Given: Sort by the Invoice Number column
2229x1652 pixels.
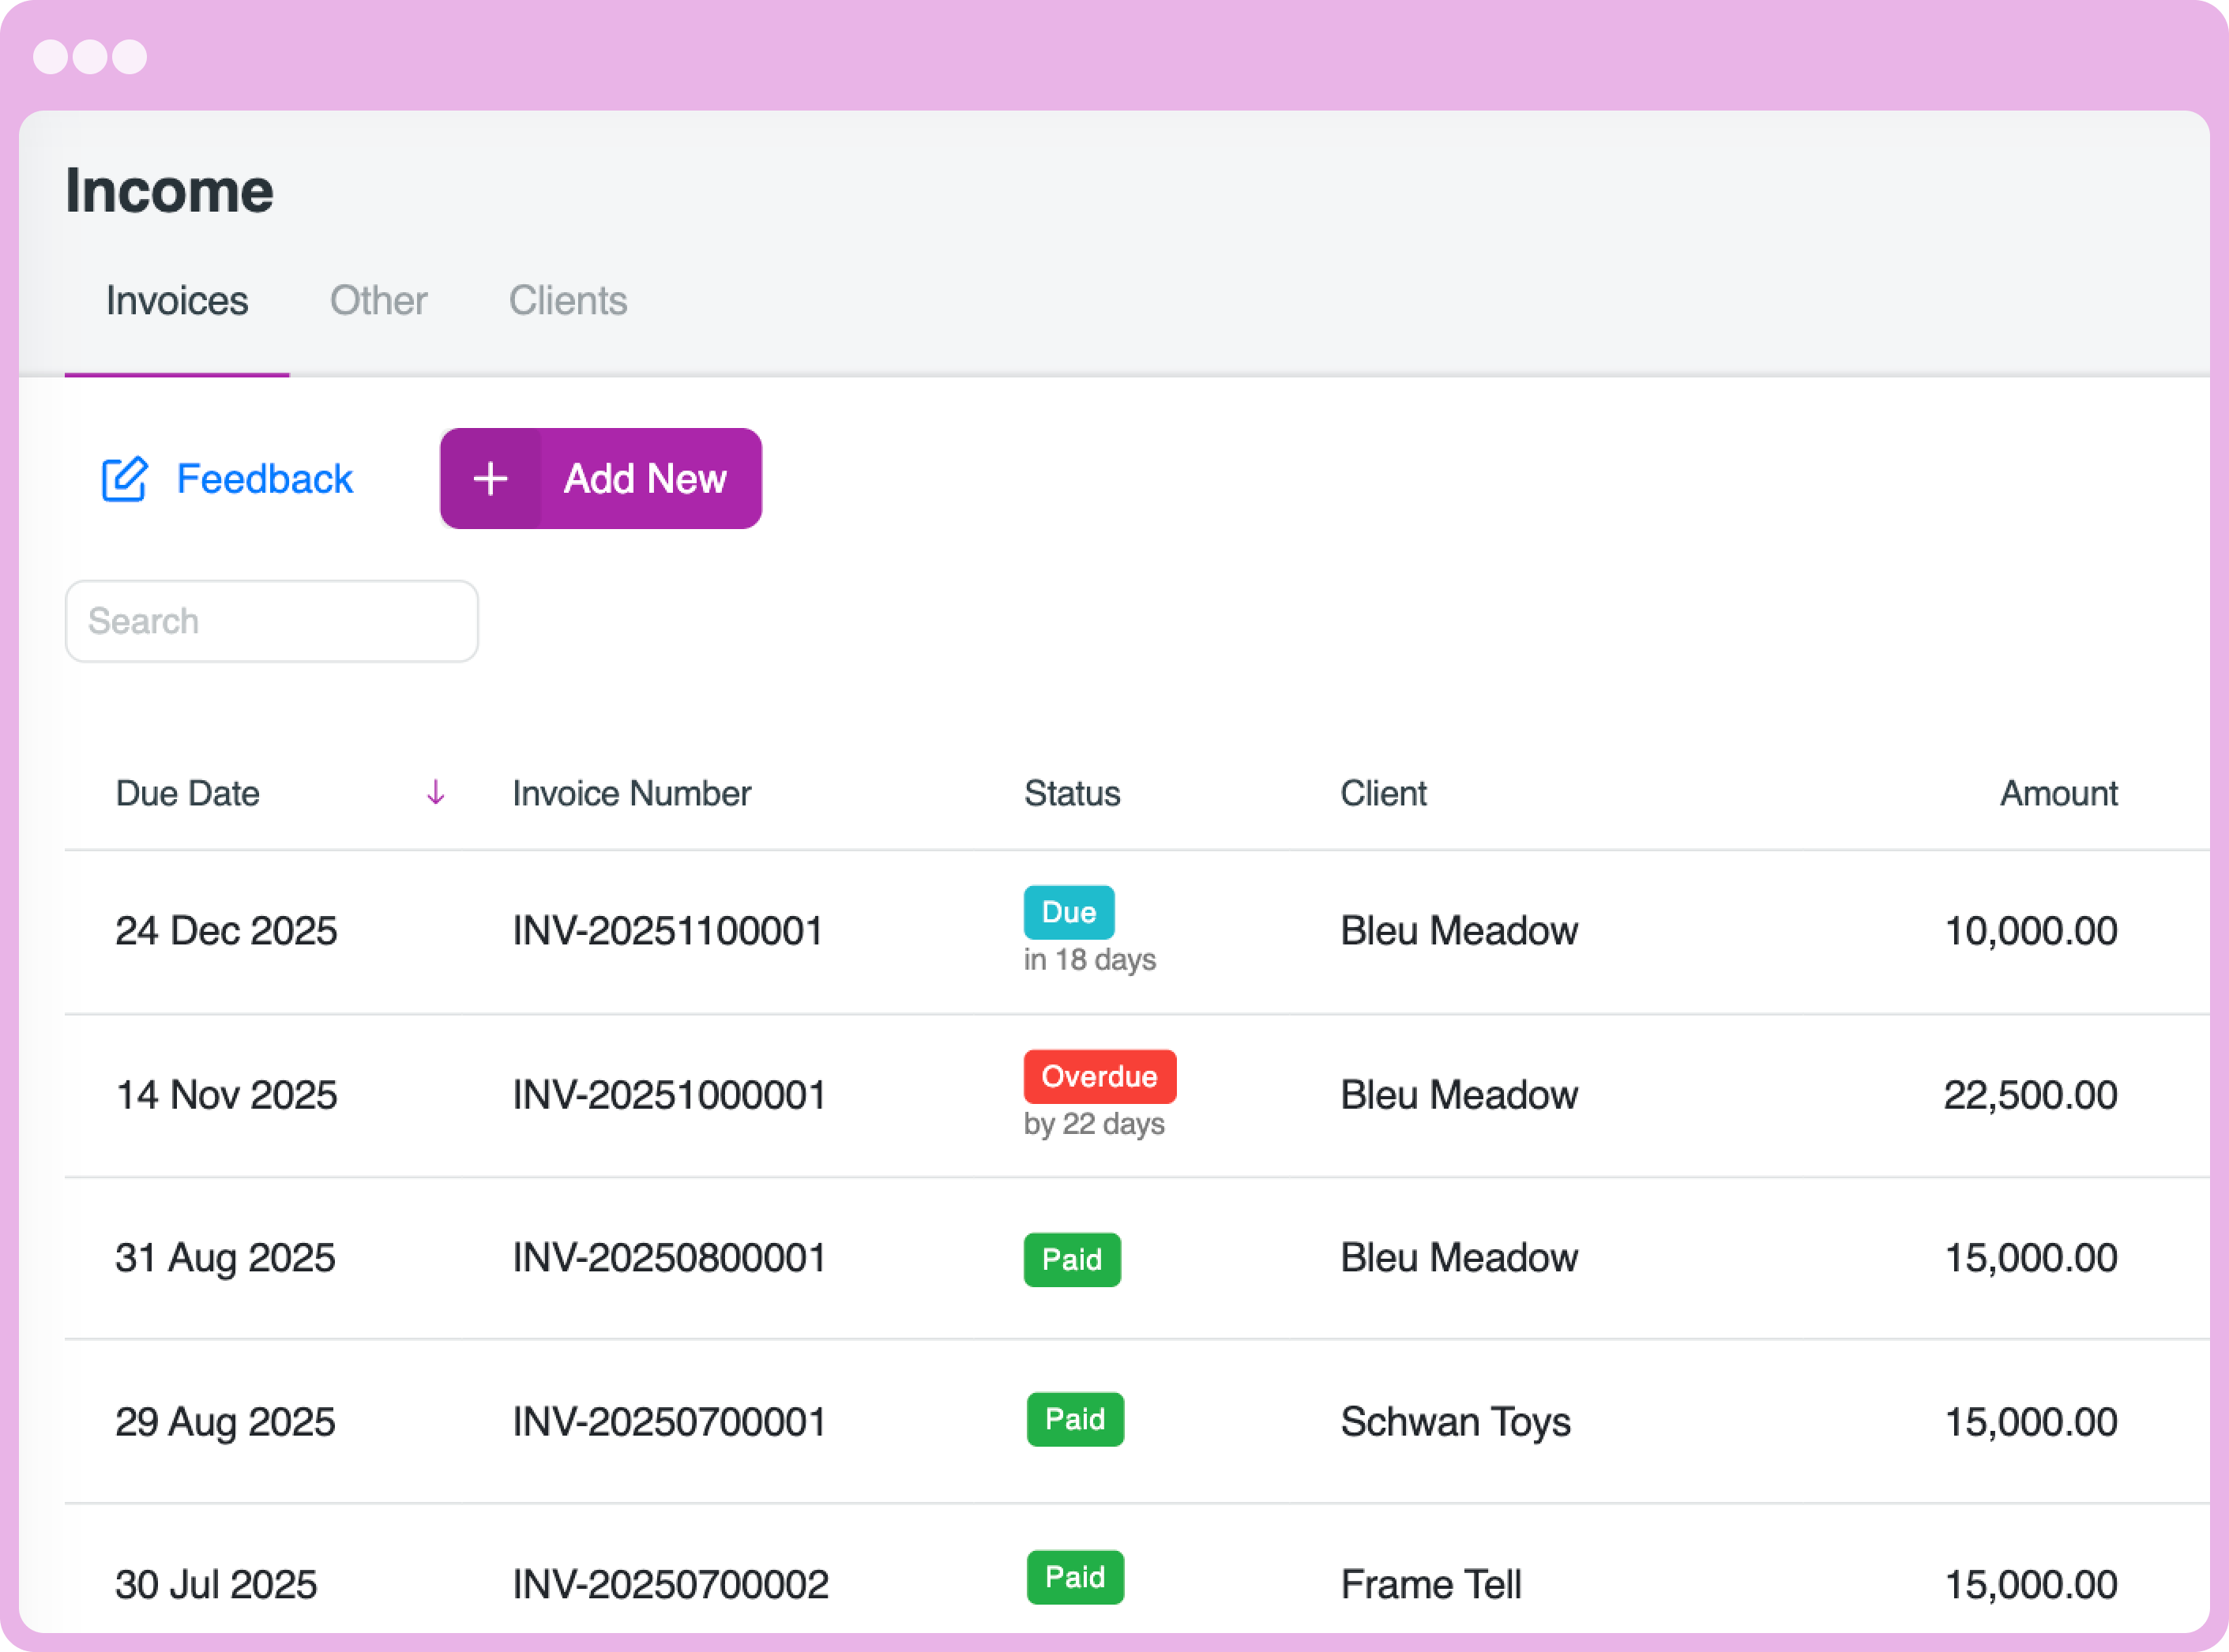Looking at the screenshot, I should (x=631, y=793).
